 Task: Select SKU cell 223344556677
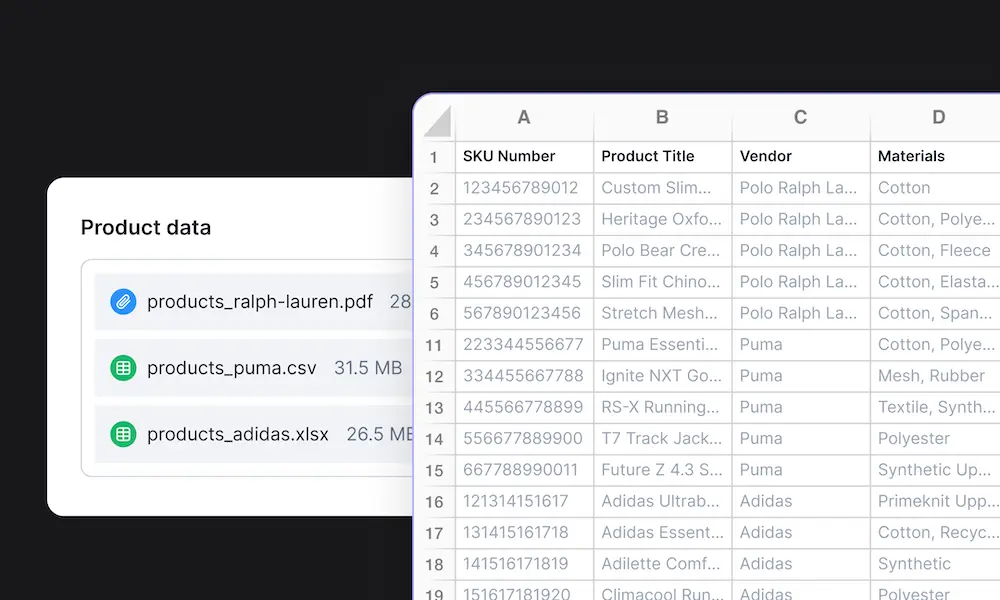tap(524, 345)
